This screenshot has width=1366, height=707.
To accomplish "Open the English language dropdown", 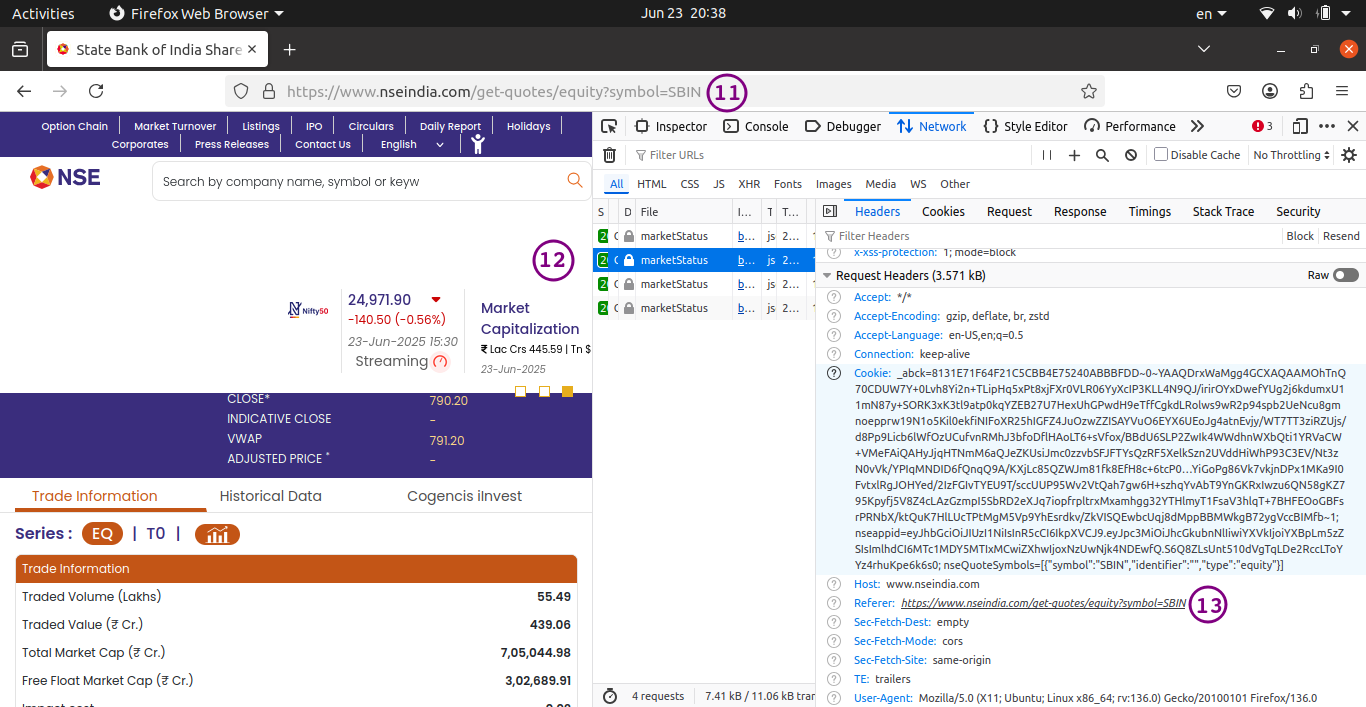I will 412,144.
